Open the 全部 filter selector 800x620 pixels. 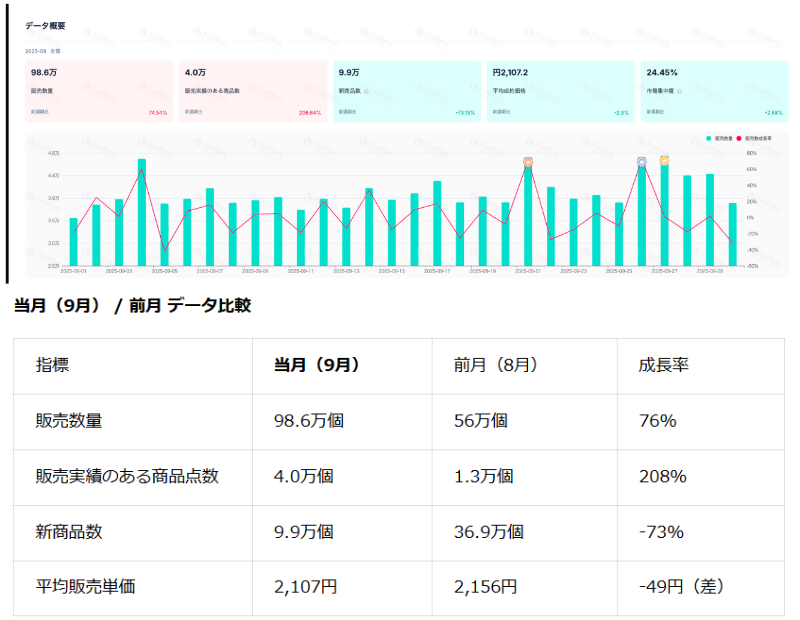tap(55, 51)
